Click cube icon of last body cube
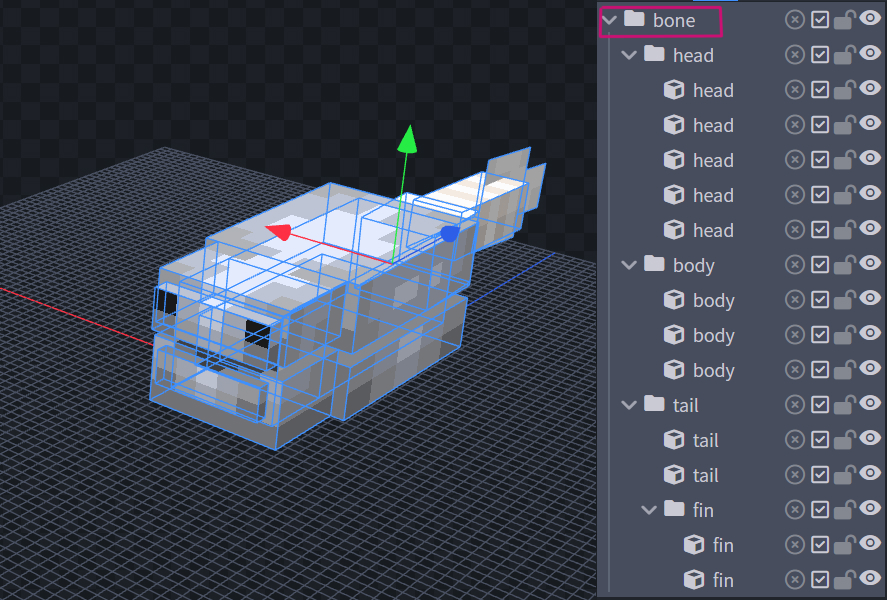The width and height of the screenshot is (887, 600). [674, 370]
